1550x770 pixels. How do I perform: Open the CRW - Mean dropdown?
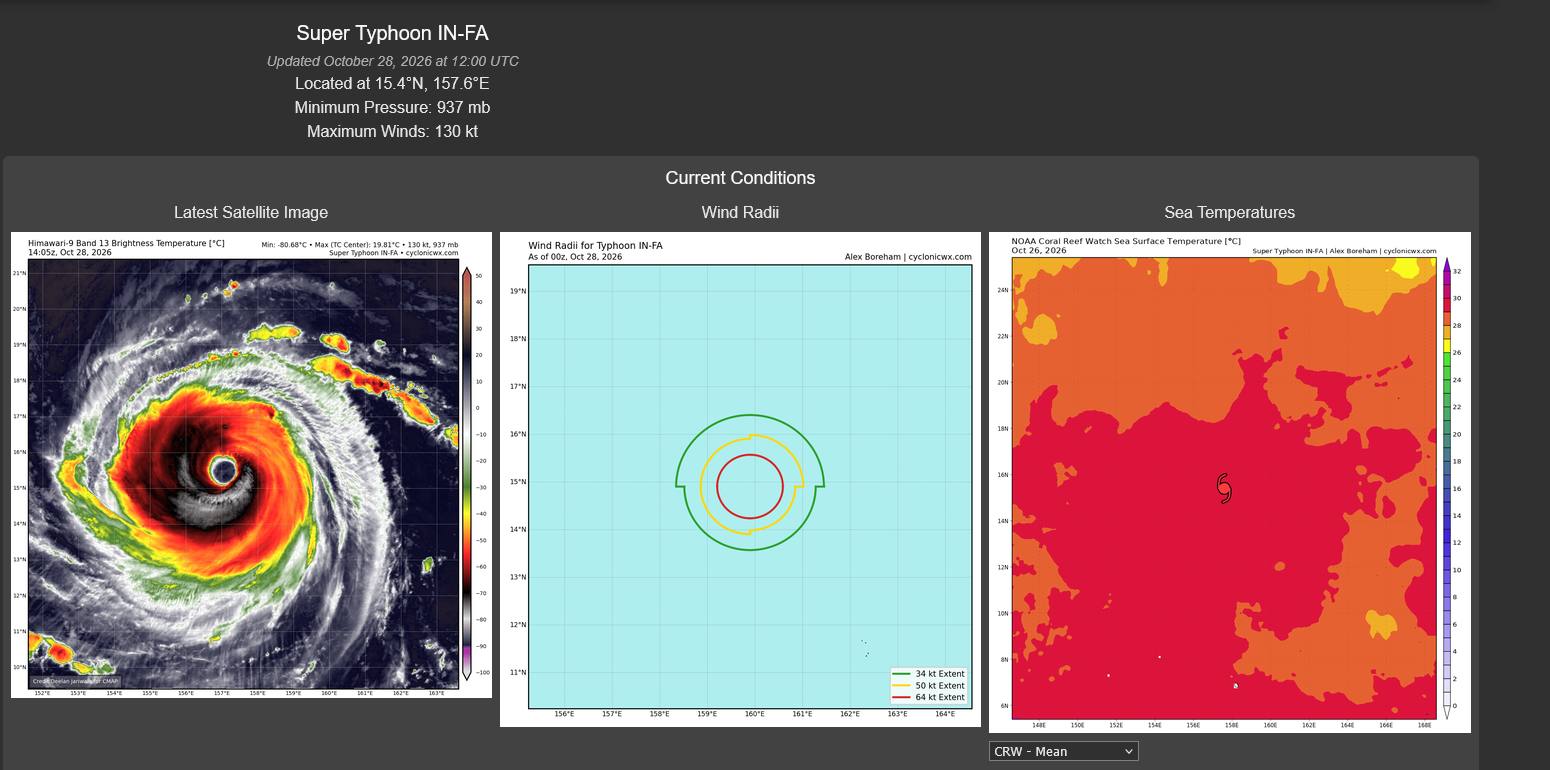point(1064,751)
